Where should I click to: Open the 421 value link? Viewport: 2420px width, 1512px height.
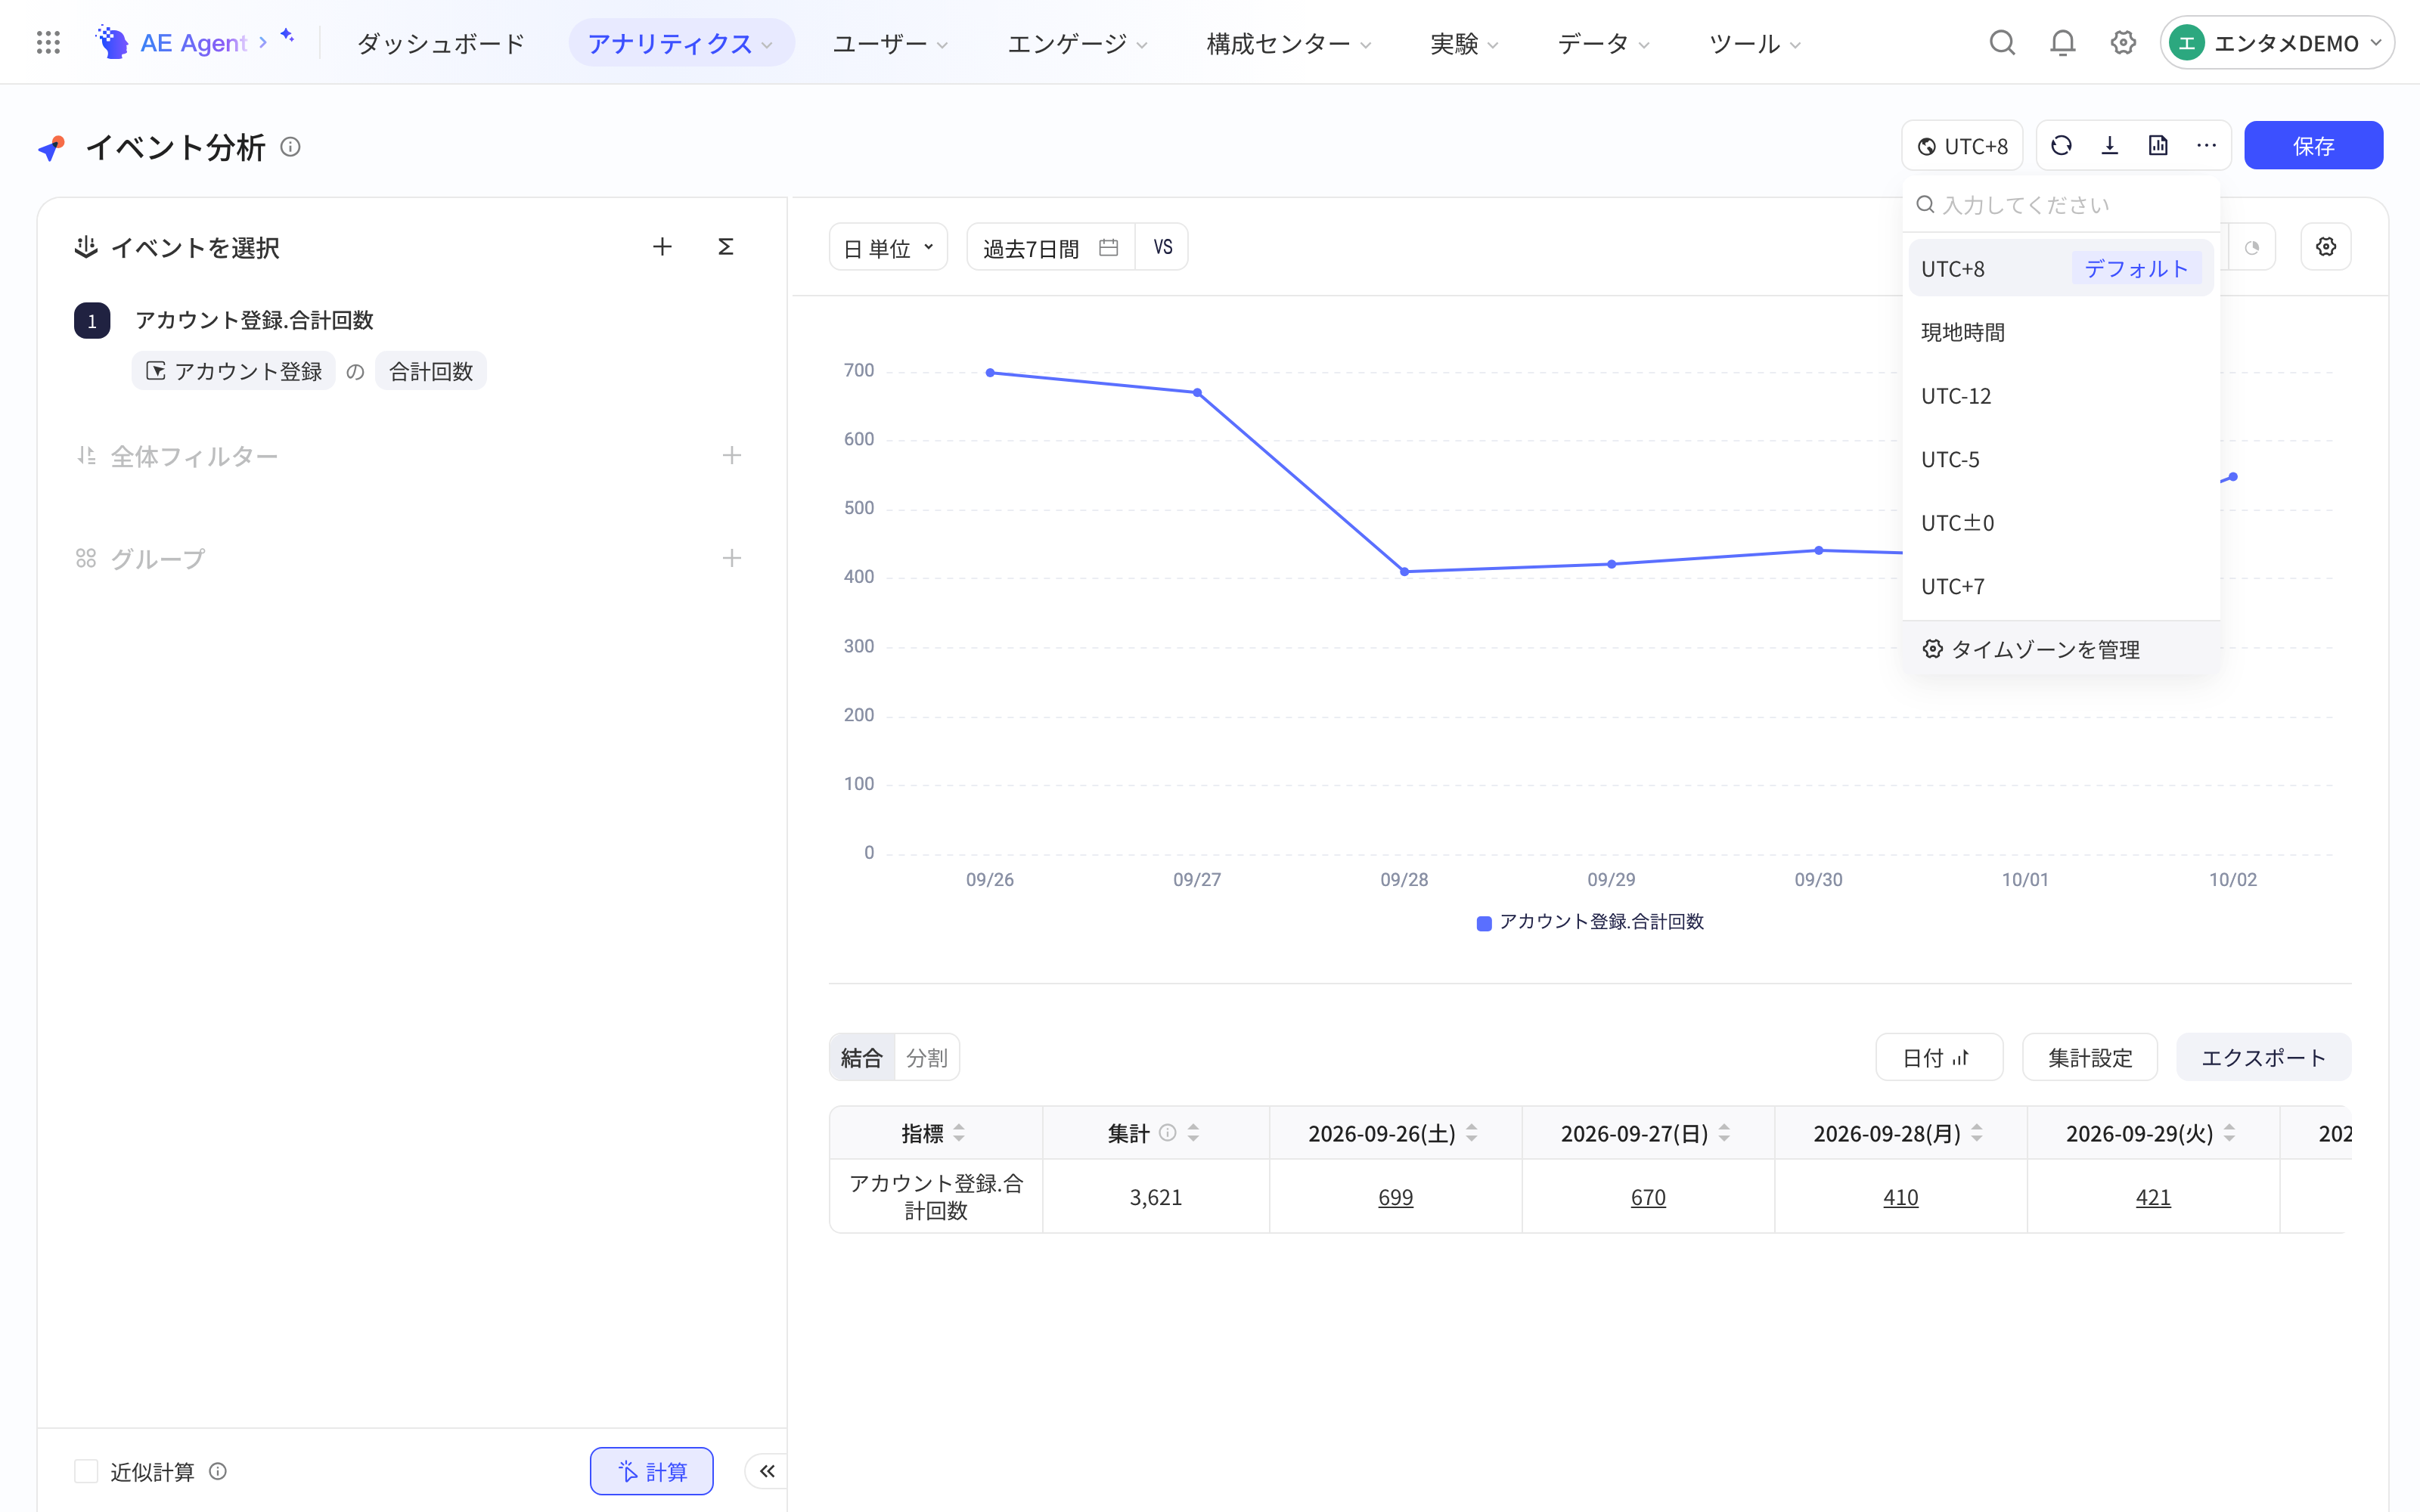2153,1197
